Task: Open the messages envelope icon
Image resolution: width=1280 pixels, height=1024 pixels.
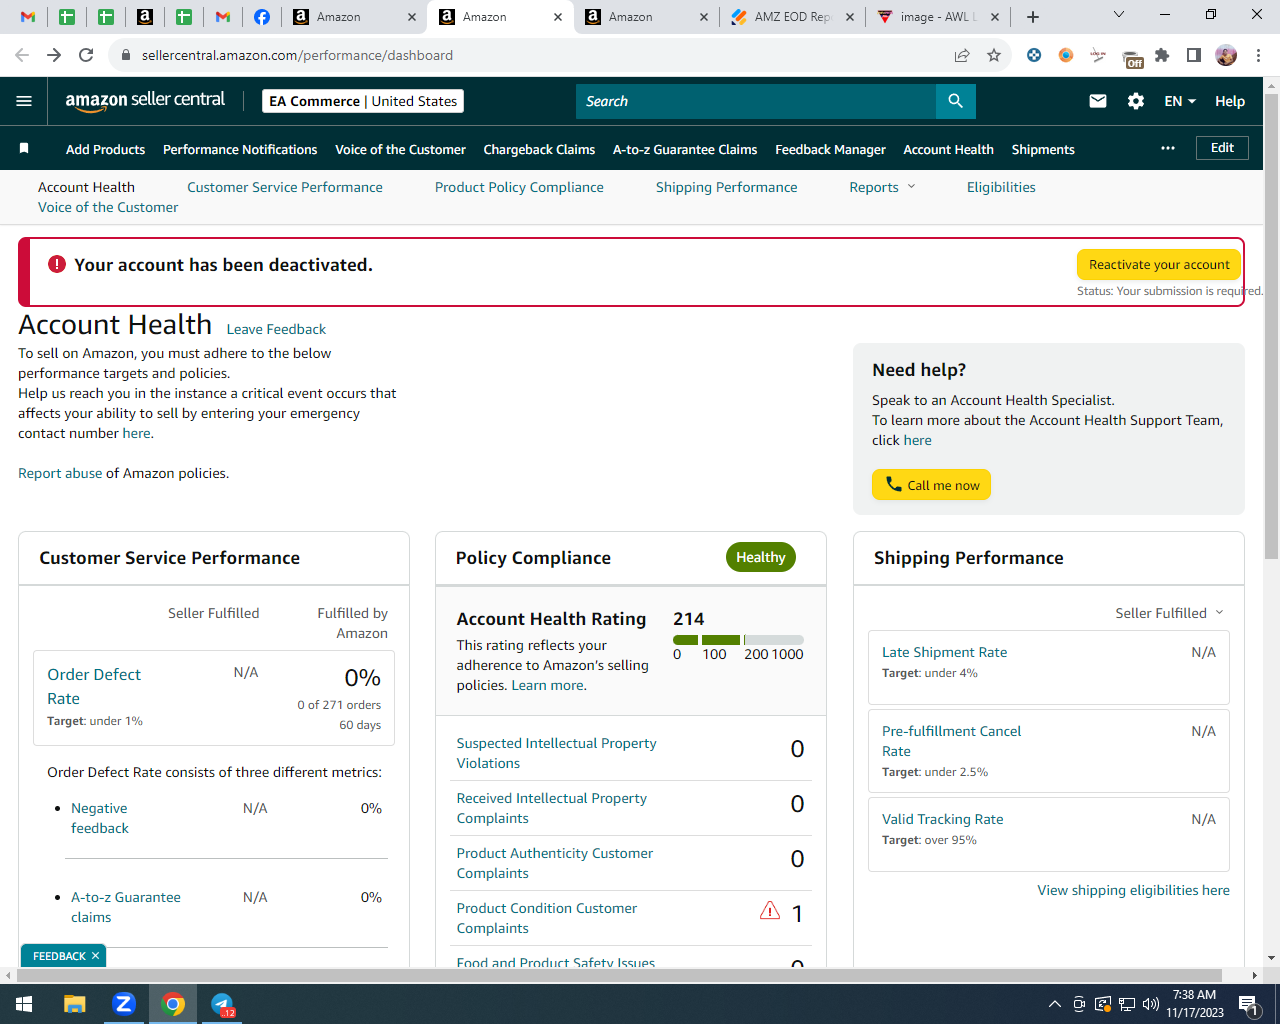Action: click(x=1098, y=101)
